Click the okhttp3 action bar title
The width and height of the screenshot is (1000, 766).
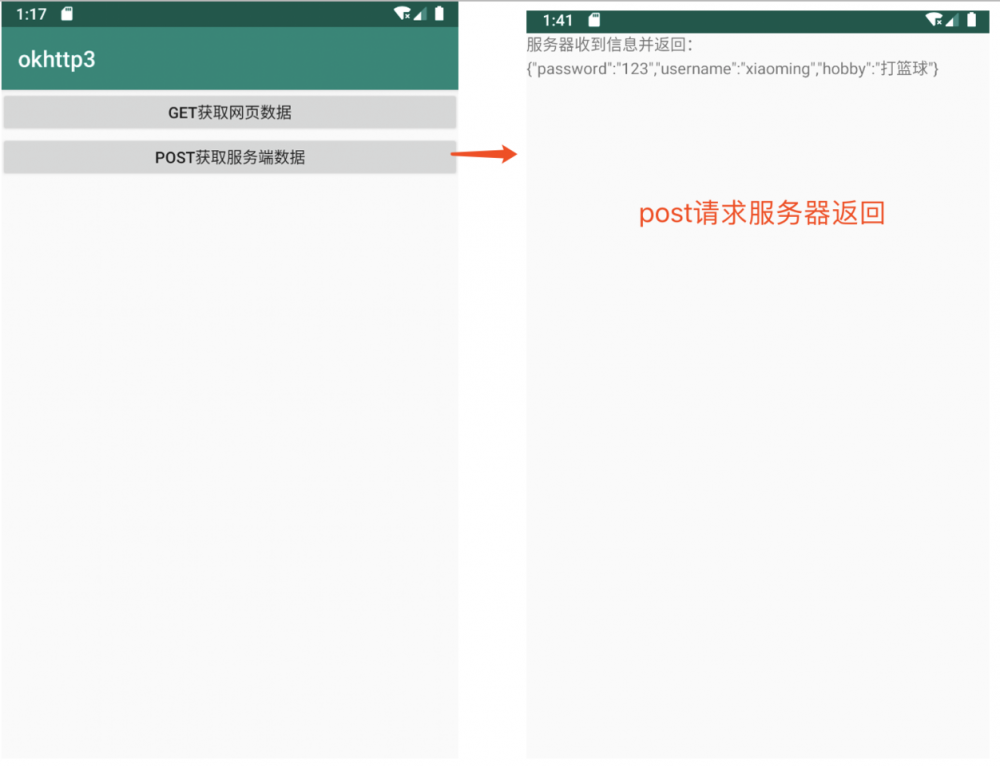[x=56, y=60]
